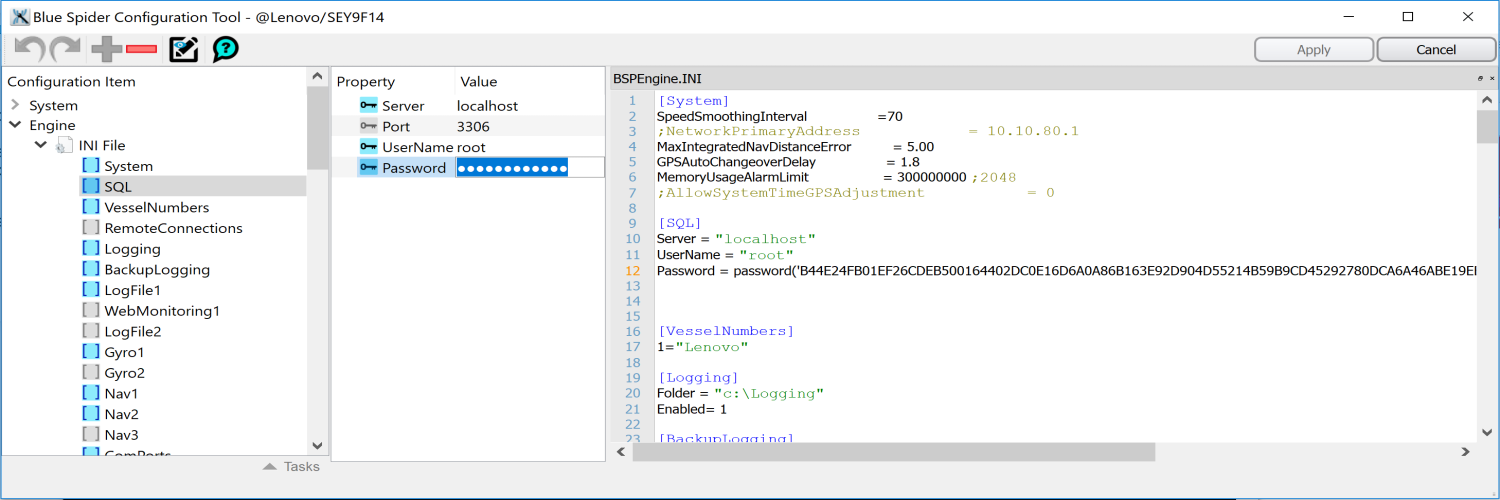
Task: Click the Apply button
Action: 1314,50
